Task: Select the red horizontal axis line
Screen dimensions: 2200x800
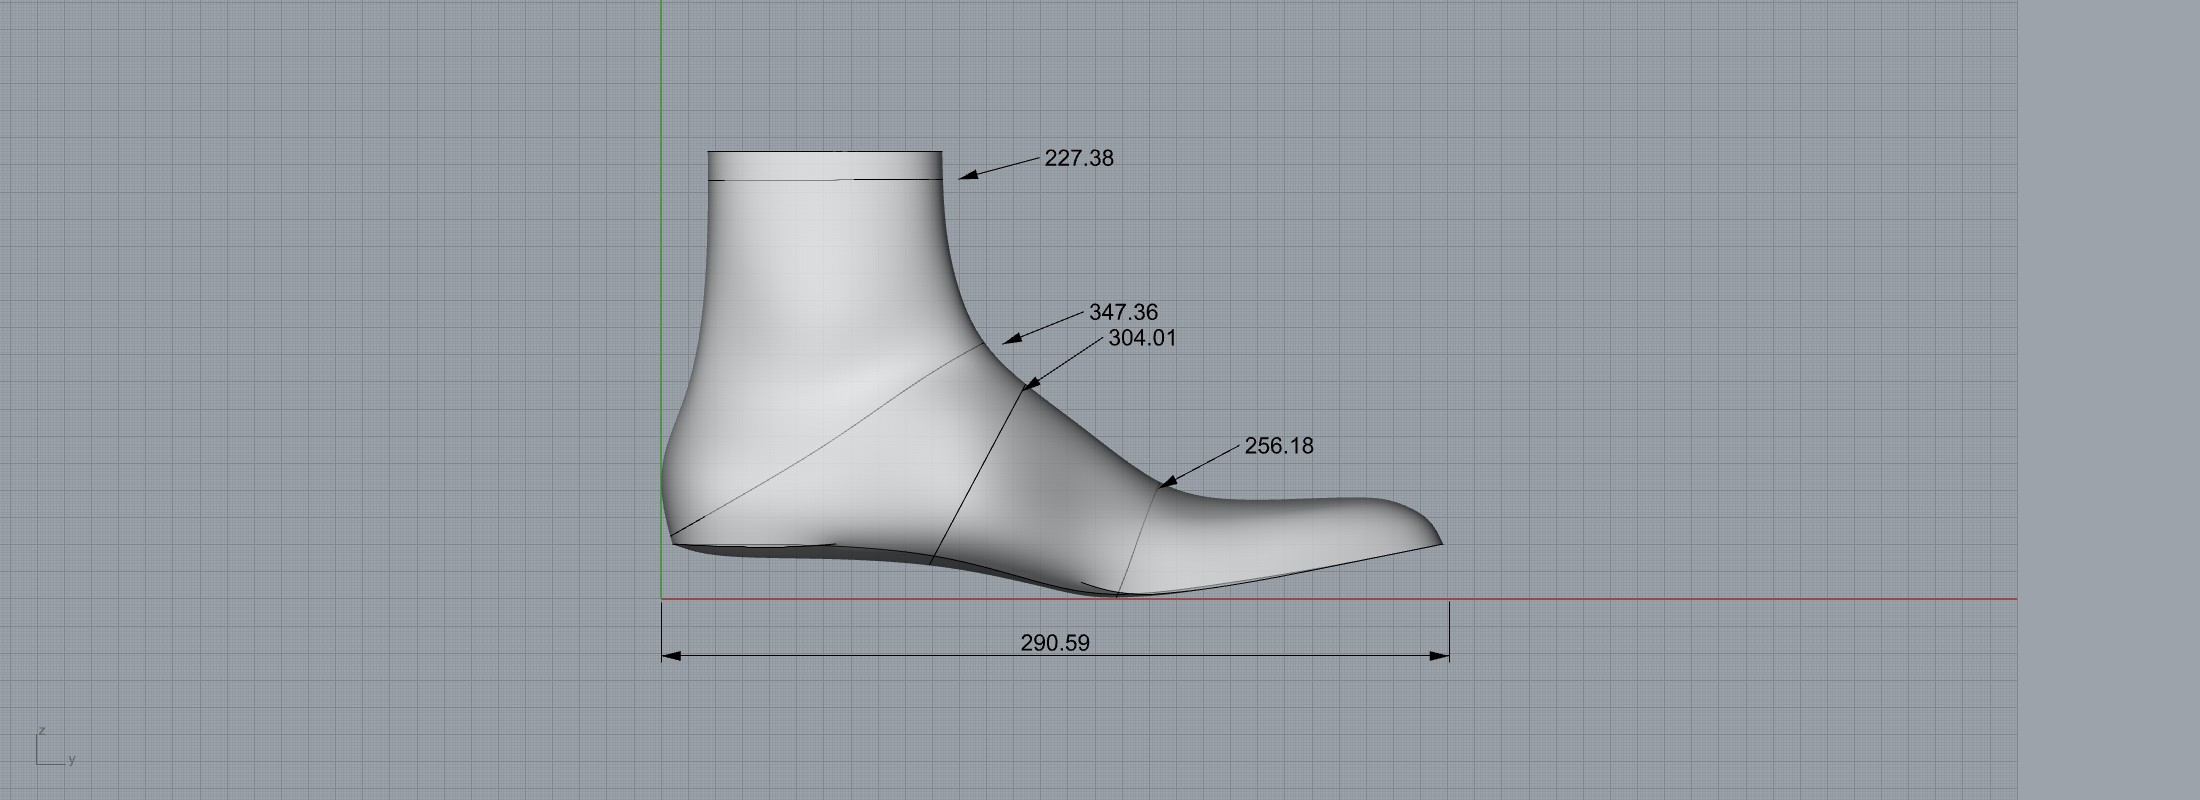Action: (x=1700, y=599)
